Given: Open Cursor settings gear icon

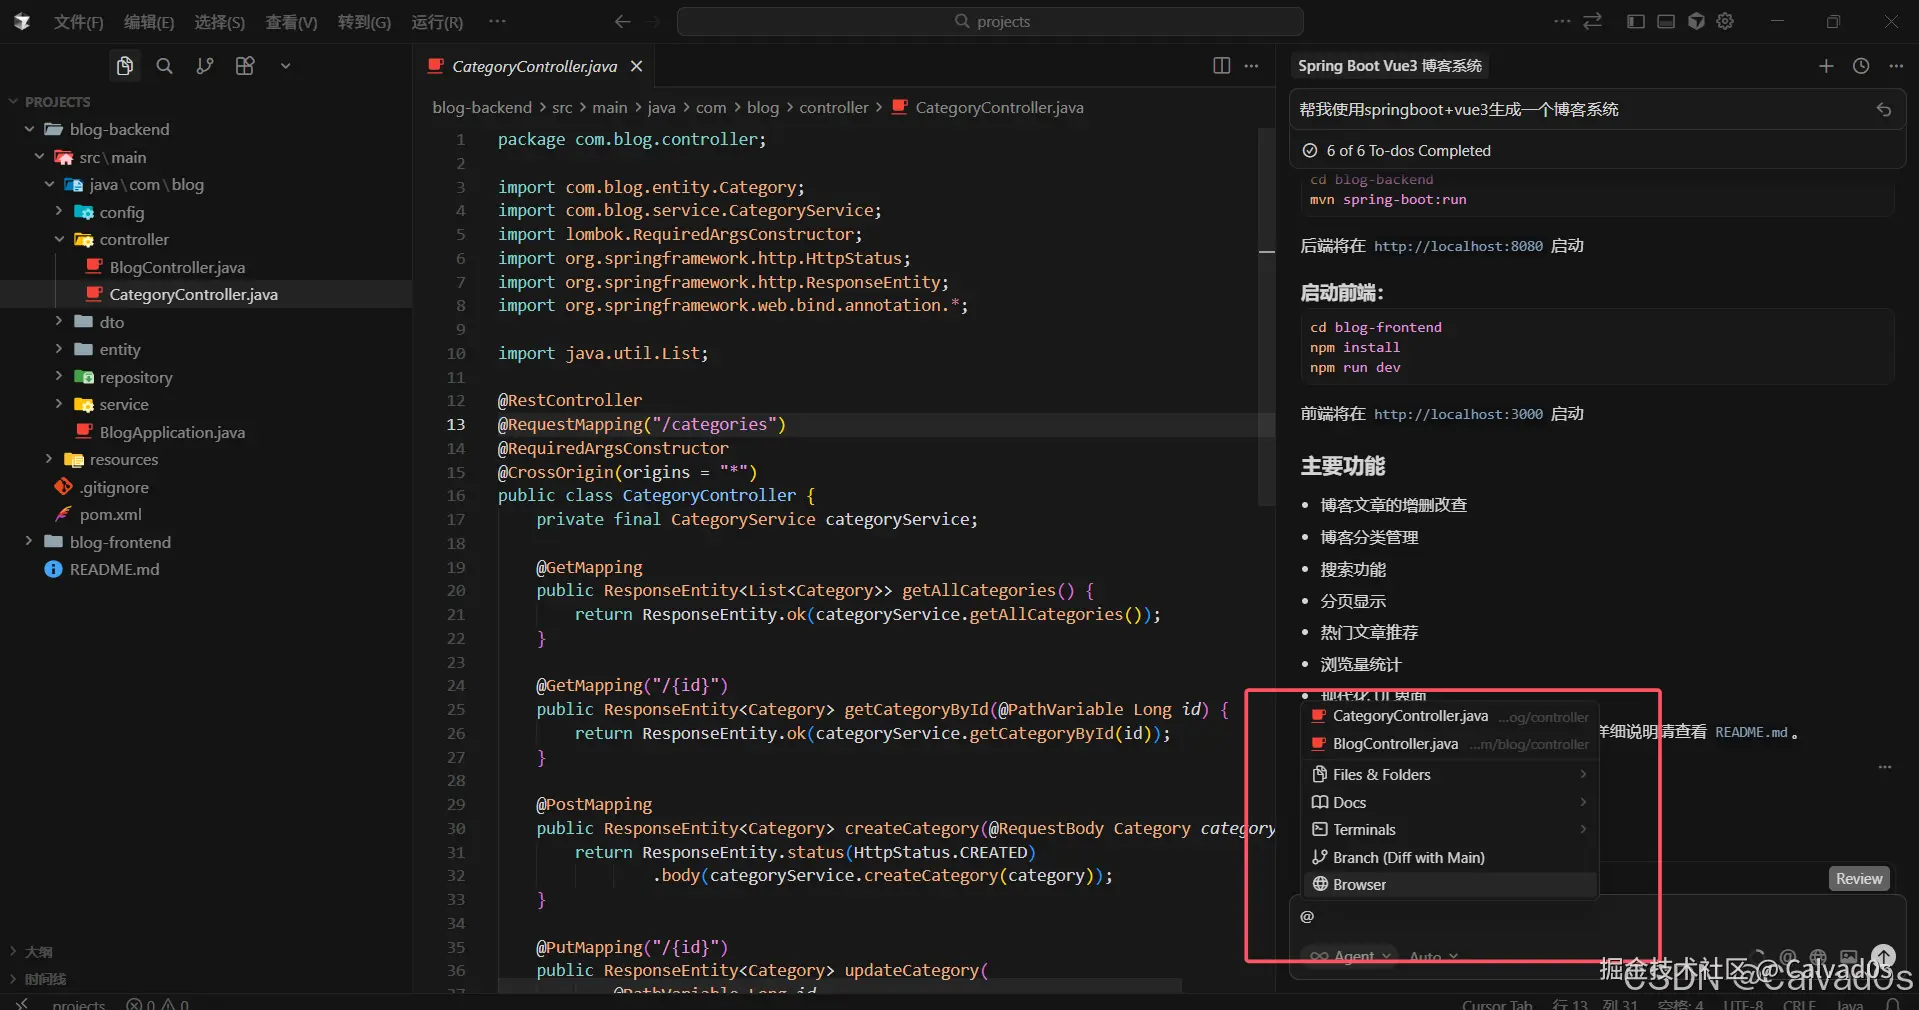Looking at the screenshot, I should point(1725,21).
